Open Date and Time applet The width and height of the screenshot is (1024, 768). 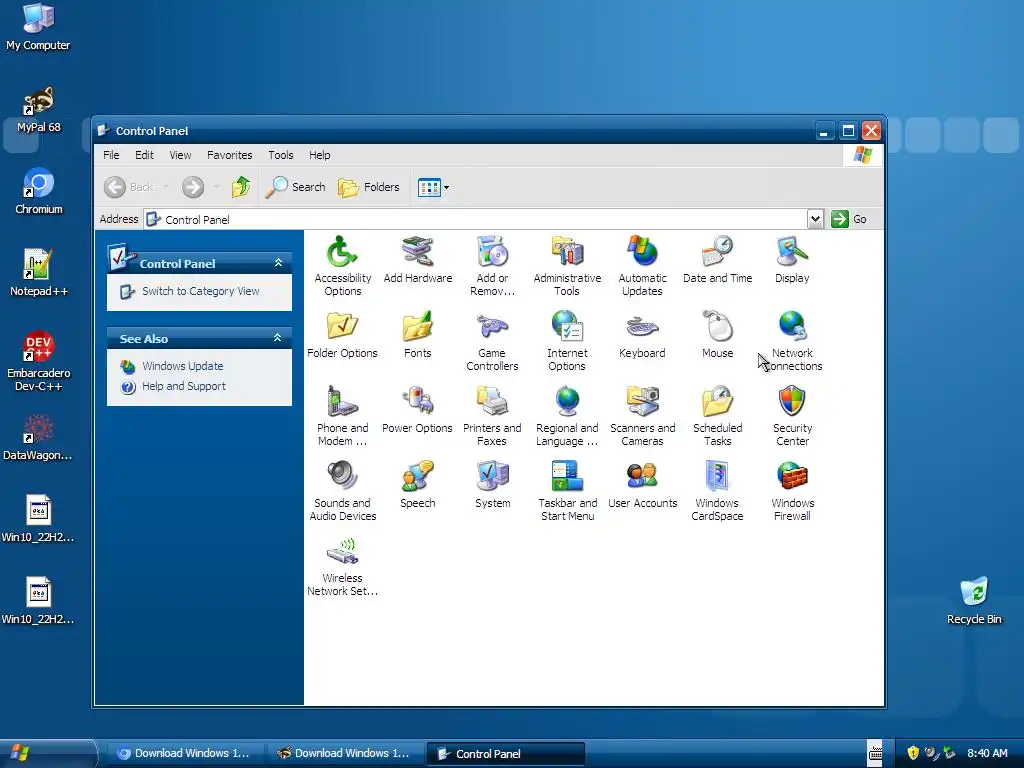[717, 259]
